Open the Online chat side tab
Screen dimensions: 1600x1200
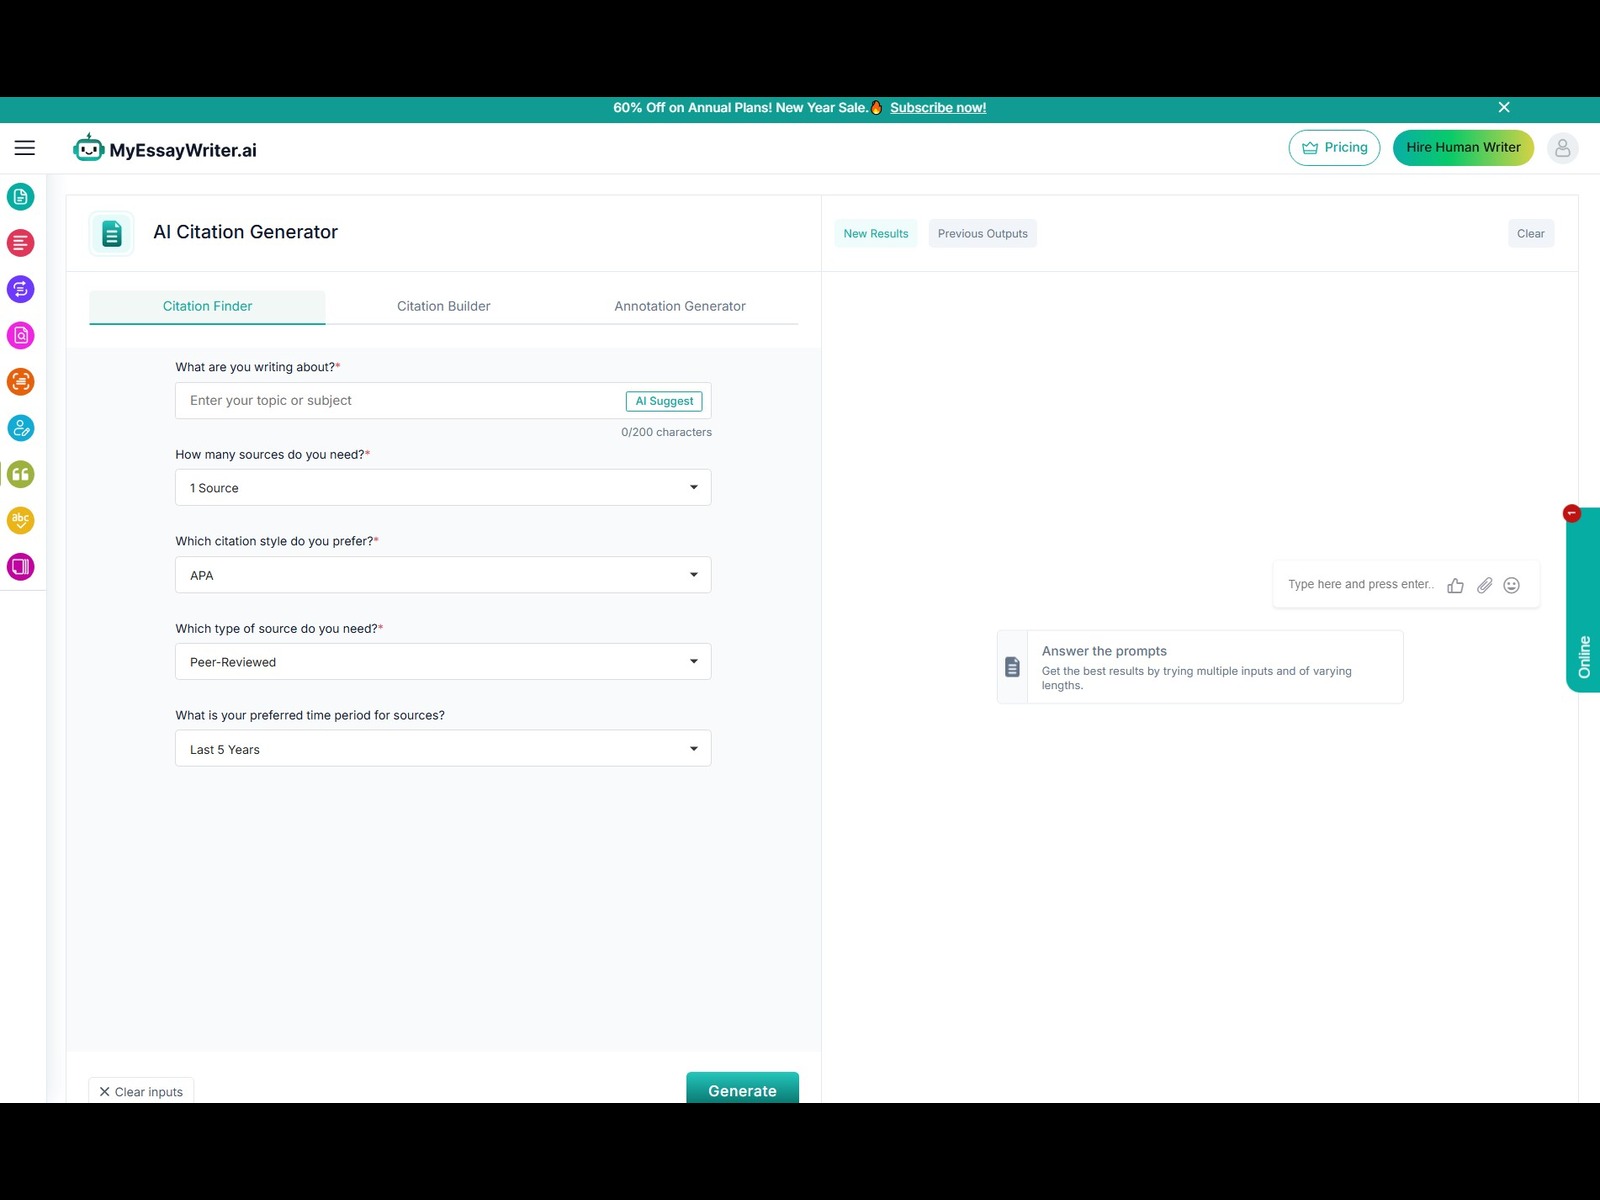[x=1584, y=601]
